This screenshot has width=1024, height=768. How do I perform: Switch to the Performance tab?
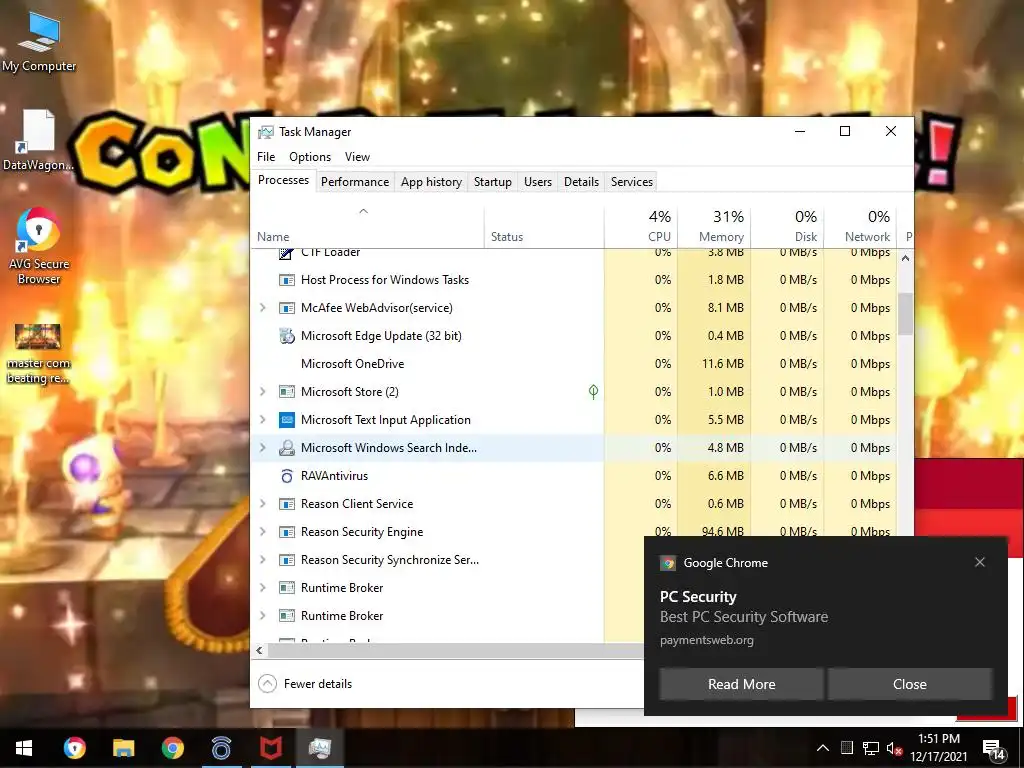pos(355,182)
